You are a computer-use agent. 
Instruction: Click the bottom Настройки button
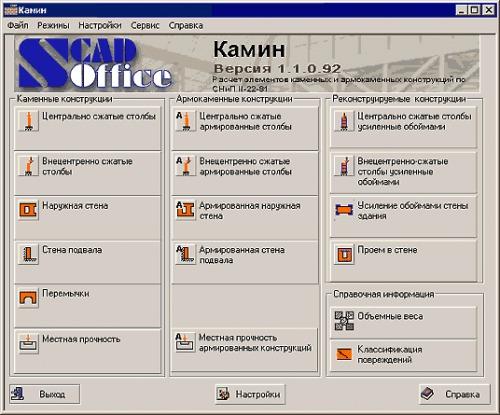click(x=250, y=394)
